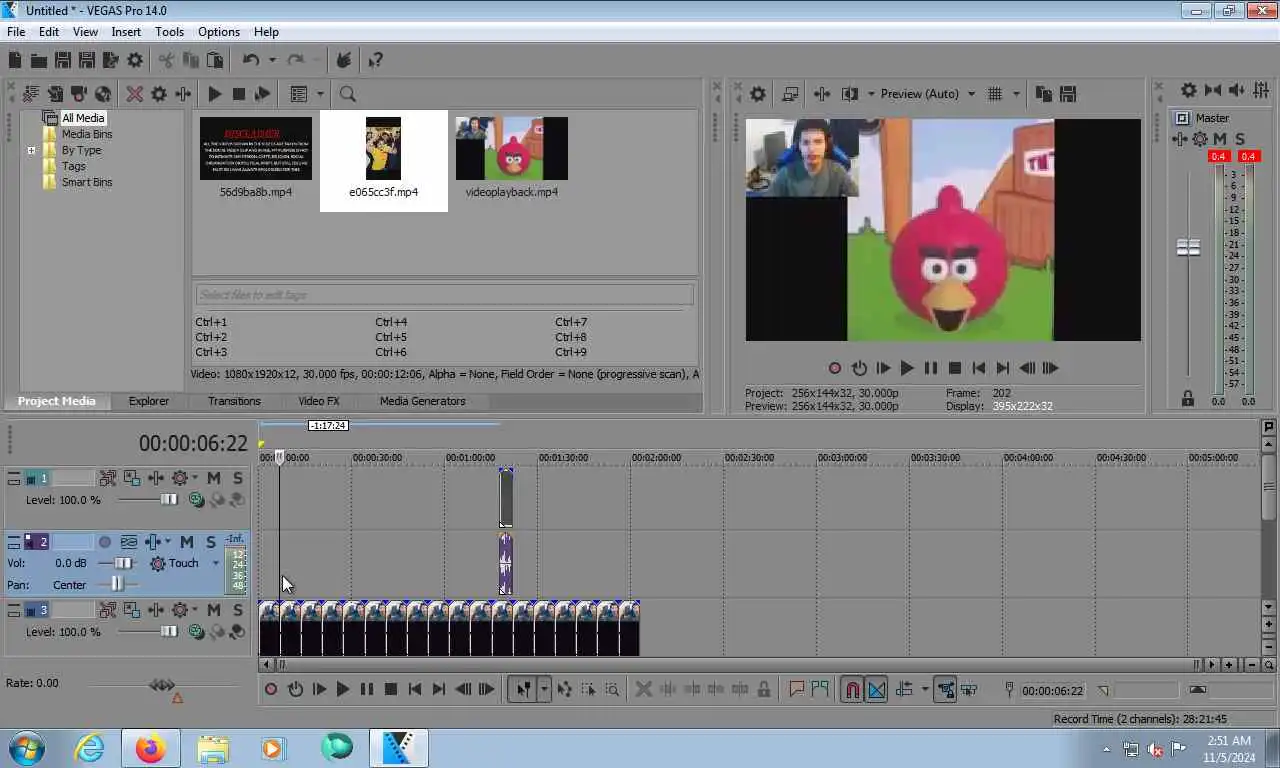Viewport: 1280px width, 768px height.
Task: Click the Track FX icon on track 1
Action: point(156,478)
